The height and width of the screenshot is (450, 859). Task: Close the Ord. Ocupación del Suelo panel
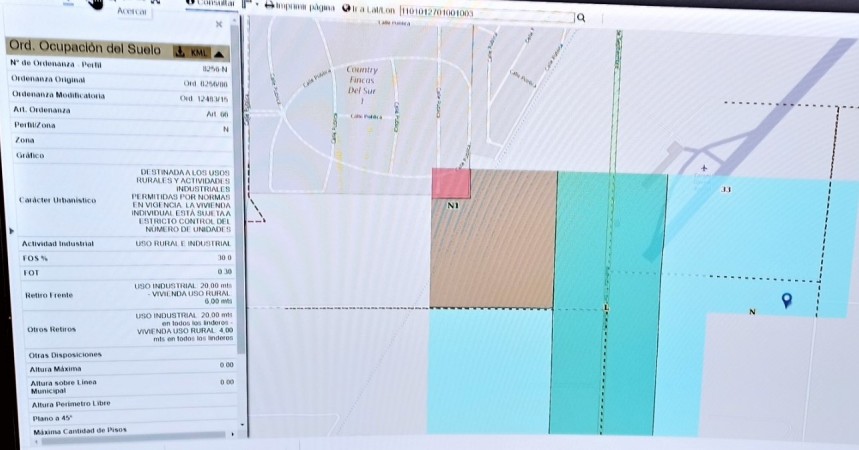click(x=219, y=24)
